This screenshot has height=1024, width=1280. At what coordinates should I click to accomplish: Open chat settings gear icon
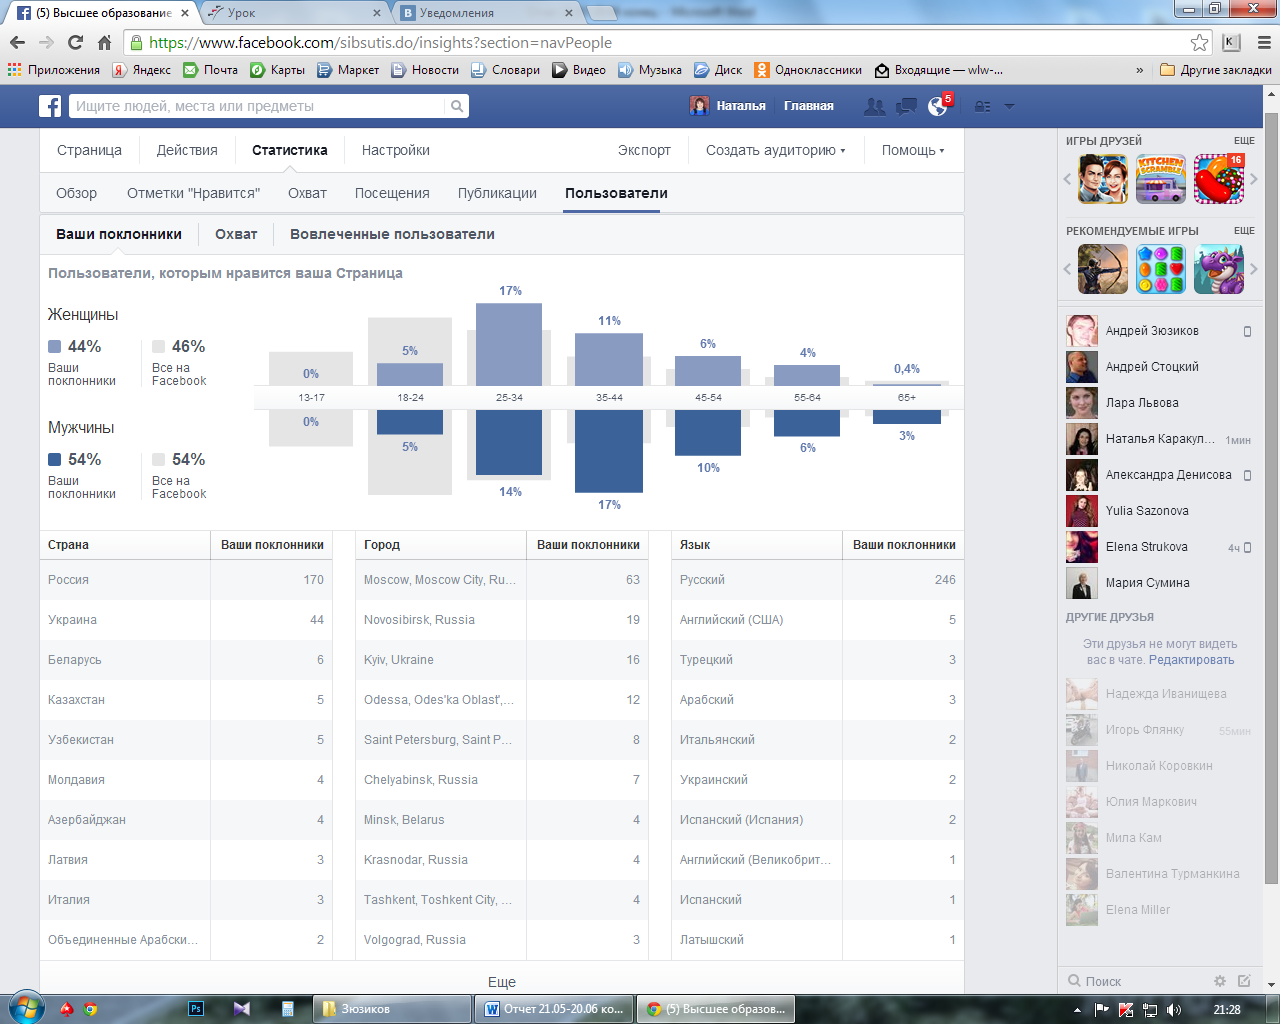coord(1219,981)
